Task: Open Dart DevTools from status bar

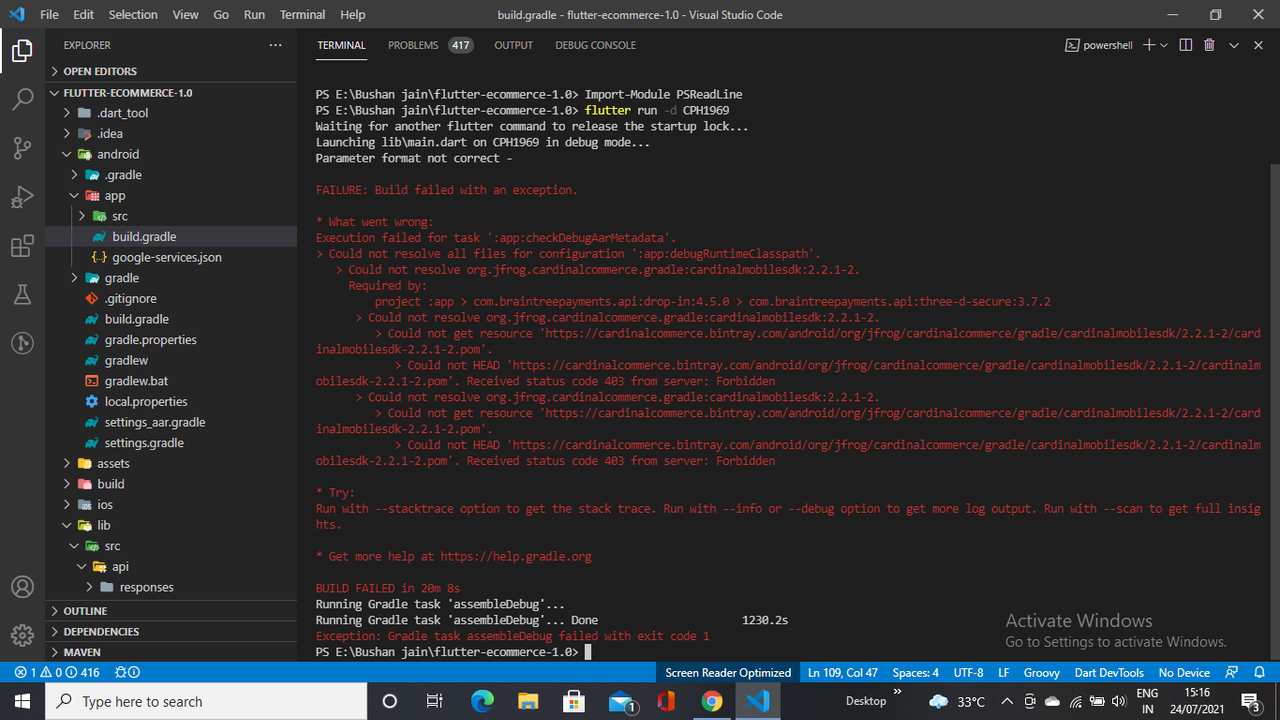Action: (1109, 673)
